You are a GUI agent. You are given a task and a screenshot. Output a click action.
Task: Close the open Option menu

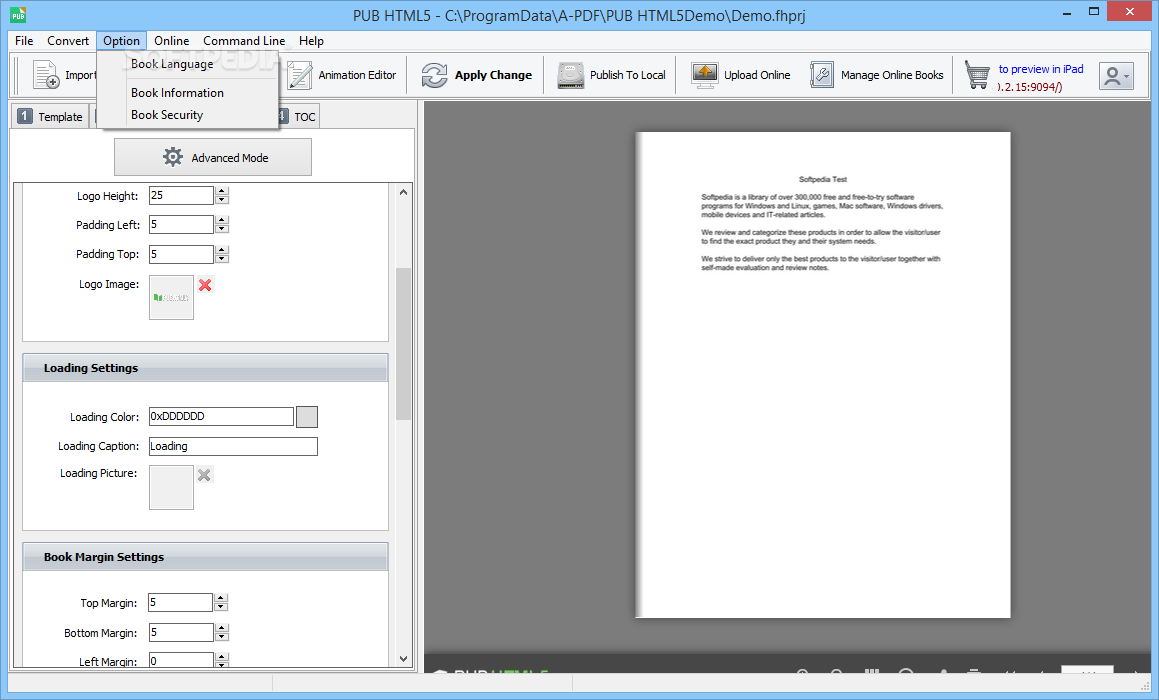tap(121, 41)
